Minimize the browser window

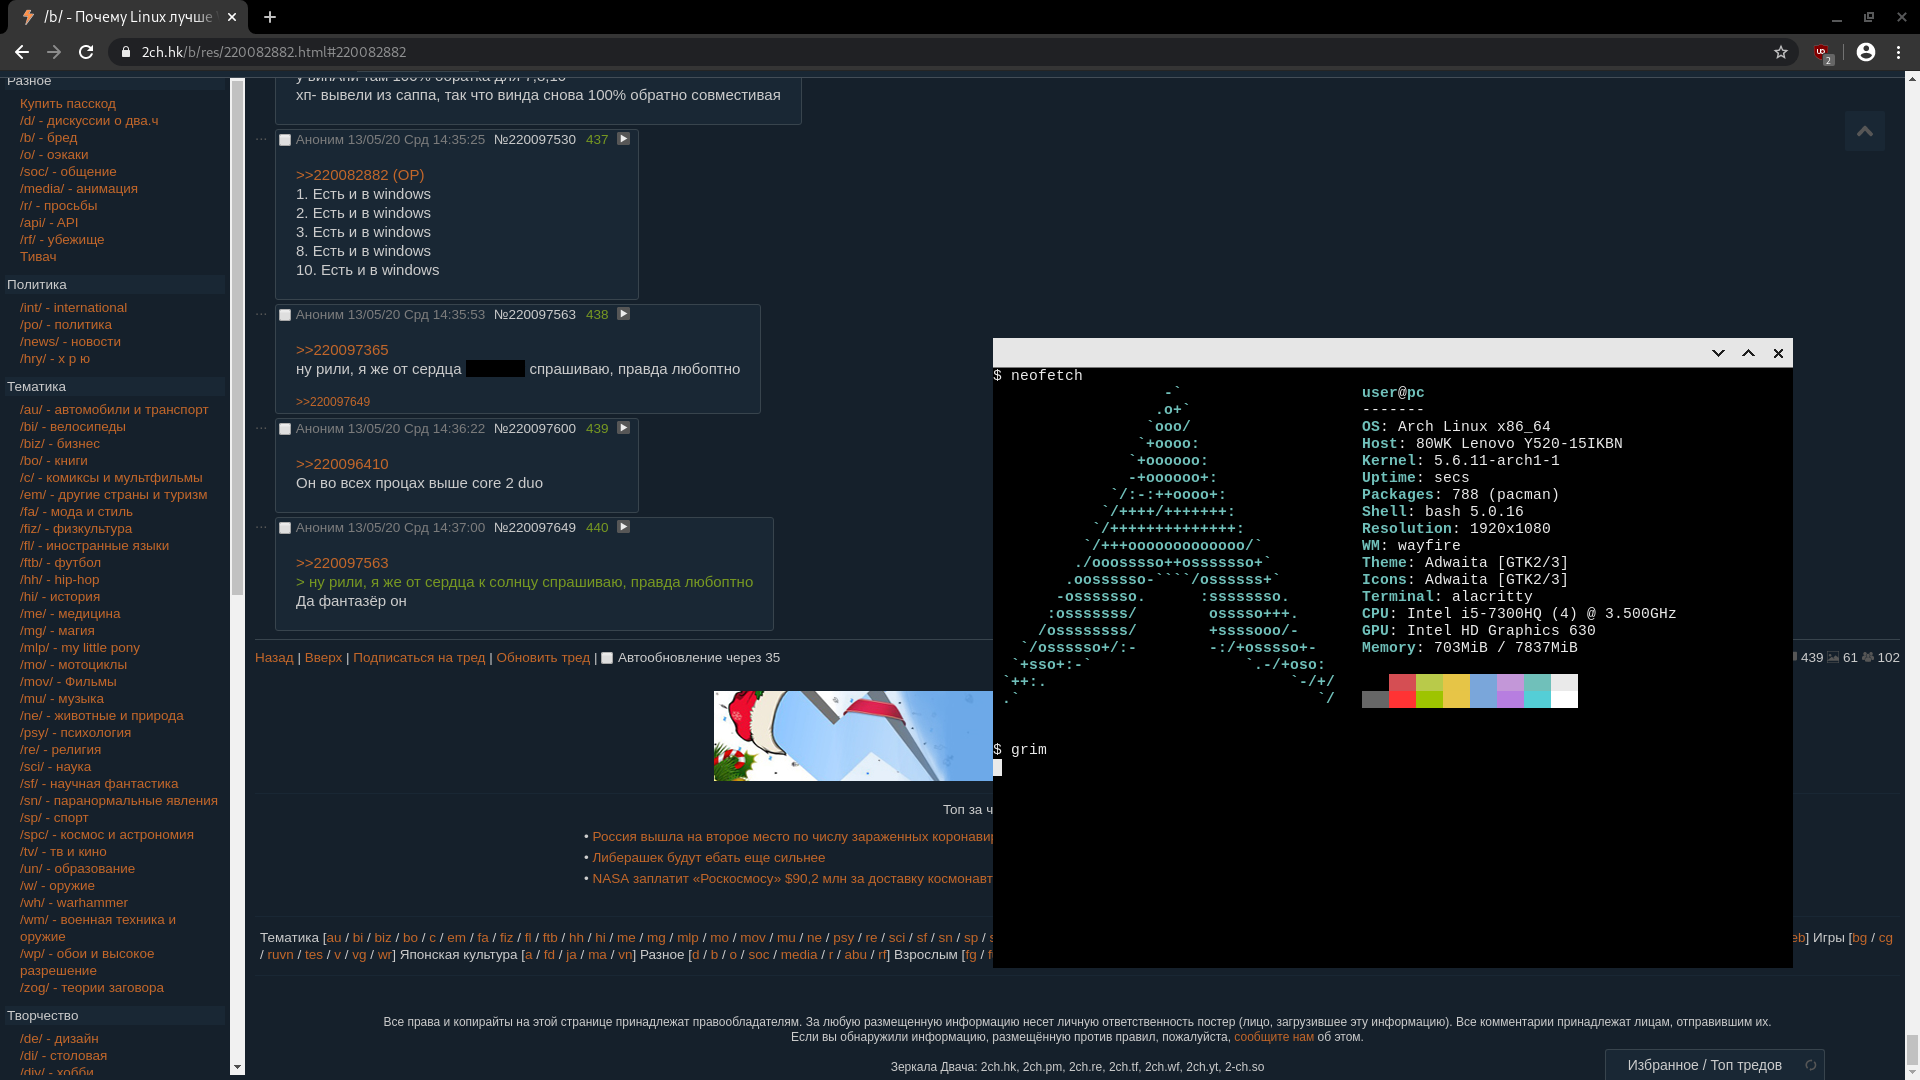1837,17
